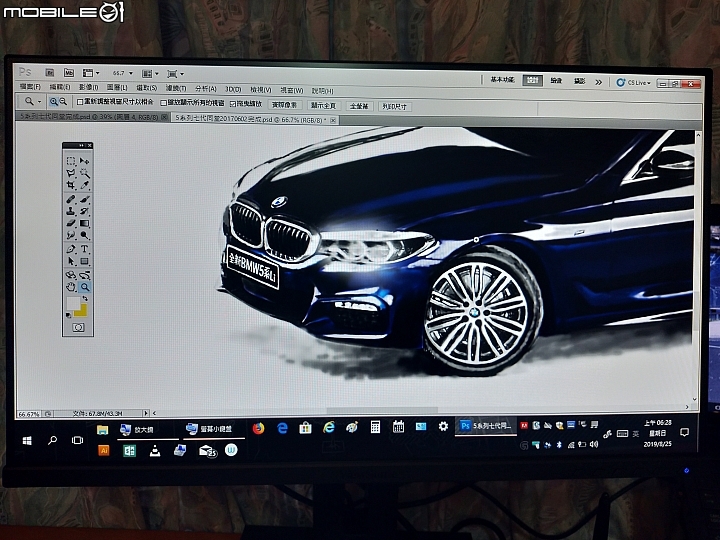Uncheck the scrubby zoom checkbox
Screen dimensions: 720x540
coord(233,104)
